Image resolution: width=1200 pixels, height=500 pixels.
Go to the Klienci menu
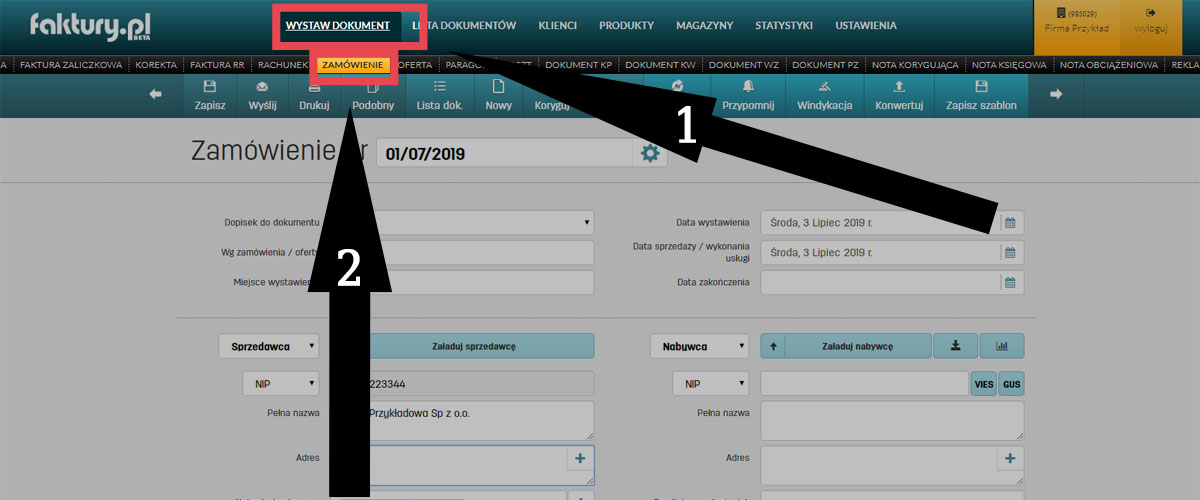[557, 25]
